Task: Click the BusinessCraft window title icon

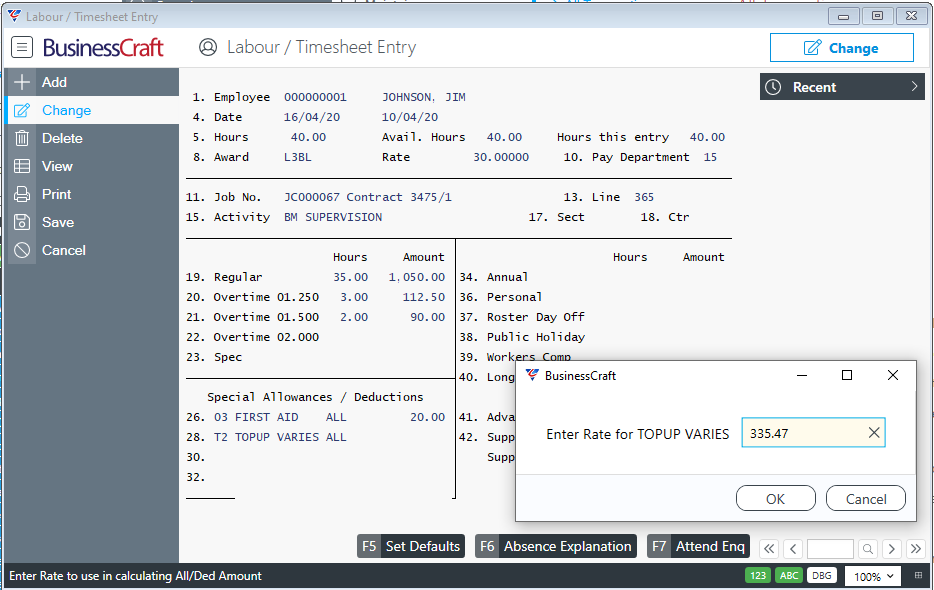Action: click(x=14, y=16)
